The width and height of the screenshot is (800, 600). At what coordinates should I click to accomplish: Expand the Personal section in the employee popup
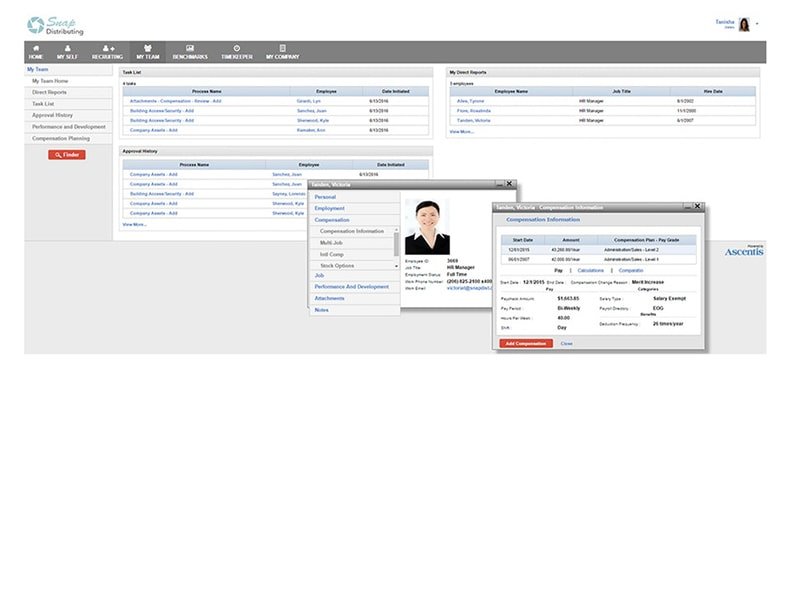[325, 197]
